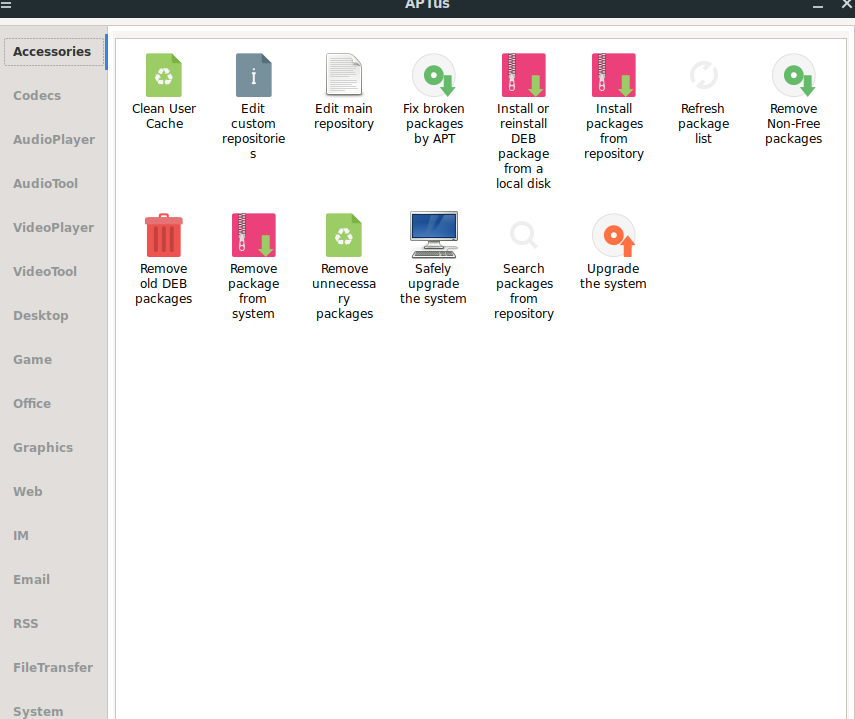855x719 pixels.
Task: Launch Edit custom repositories
Action: [x=254, y=75]
